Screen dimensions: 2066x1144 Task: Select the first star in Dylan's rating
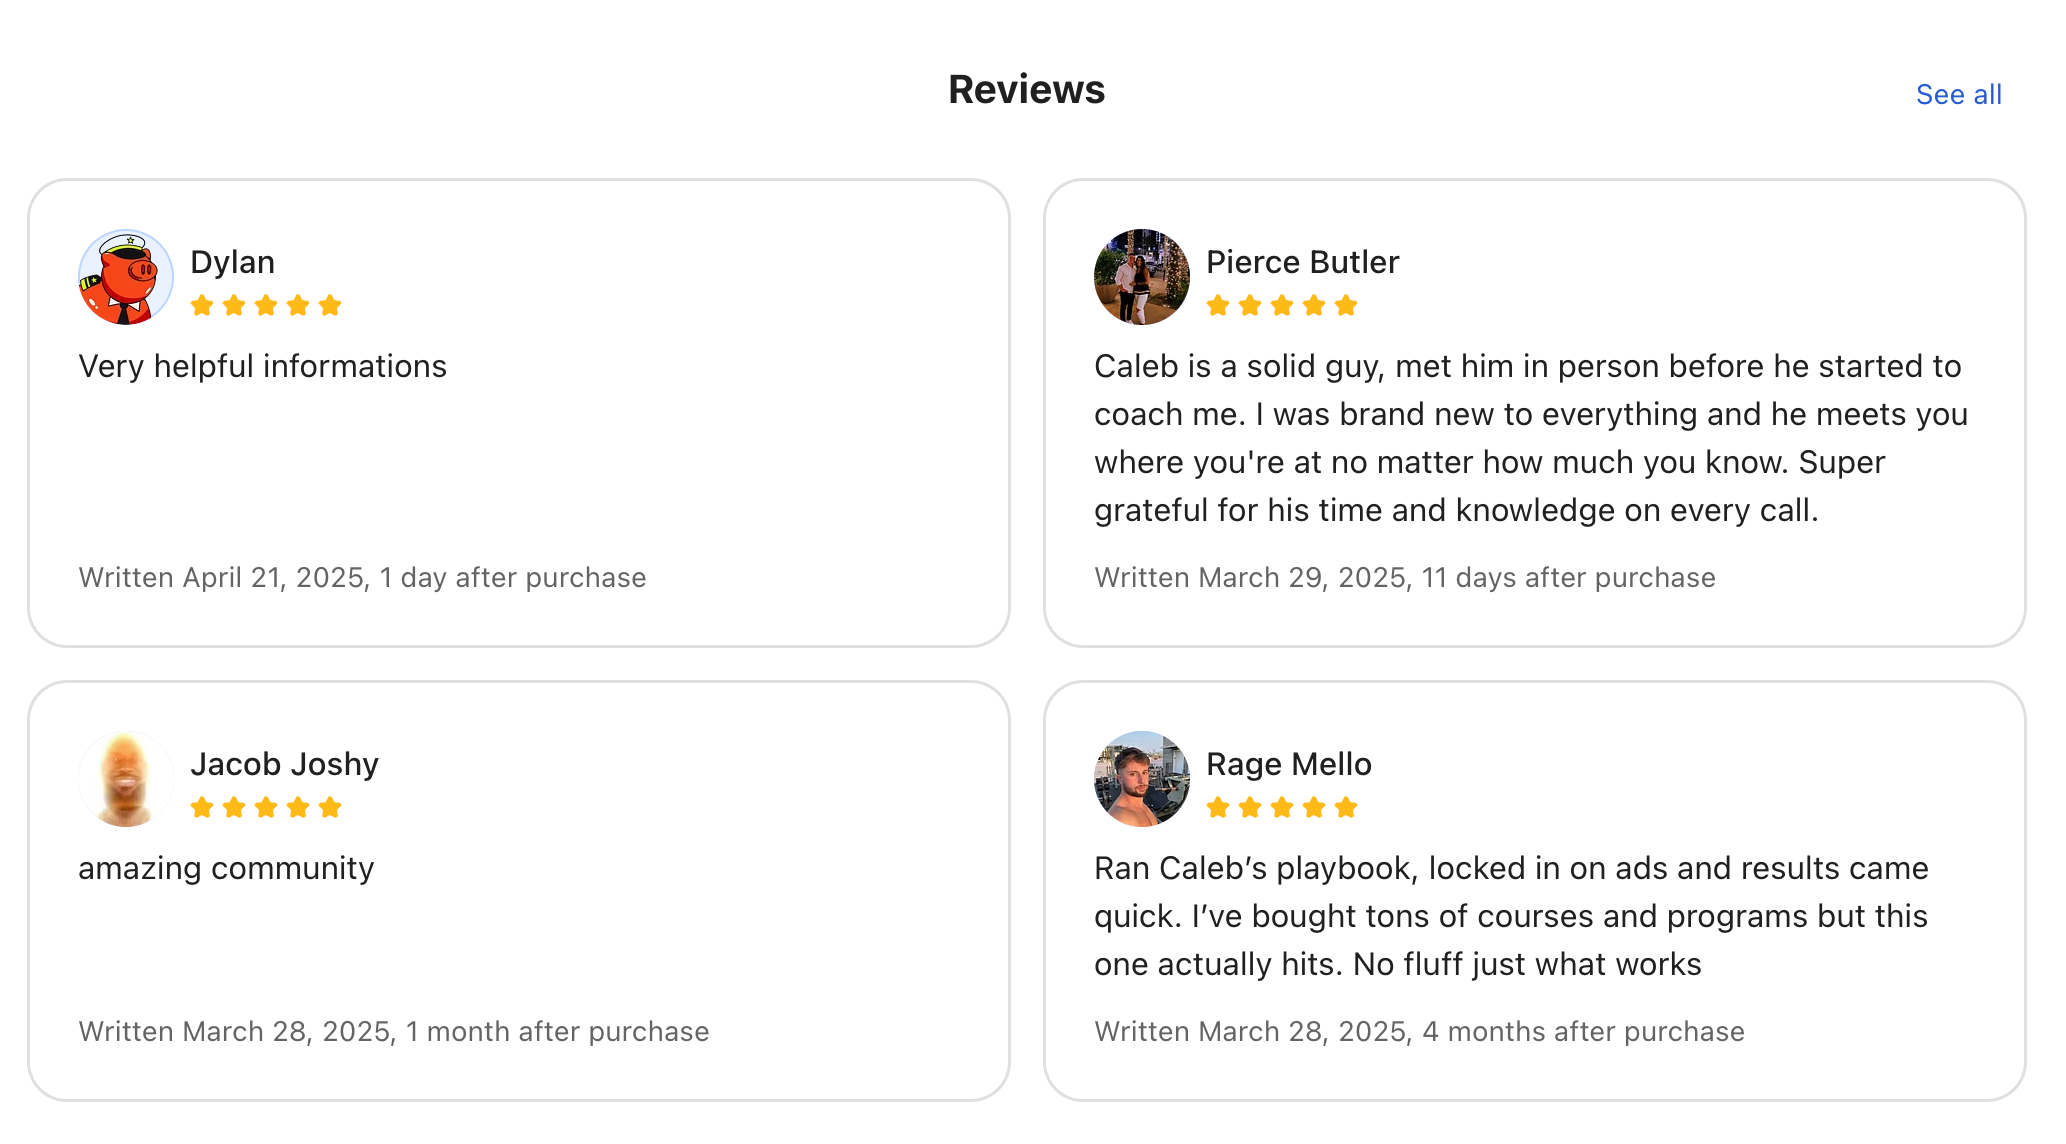click(201, 305)
